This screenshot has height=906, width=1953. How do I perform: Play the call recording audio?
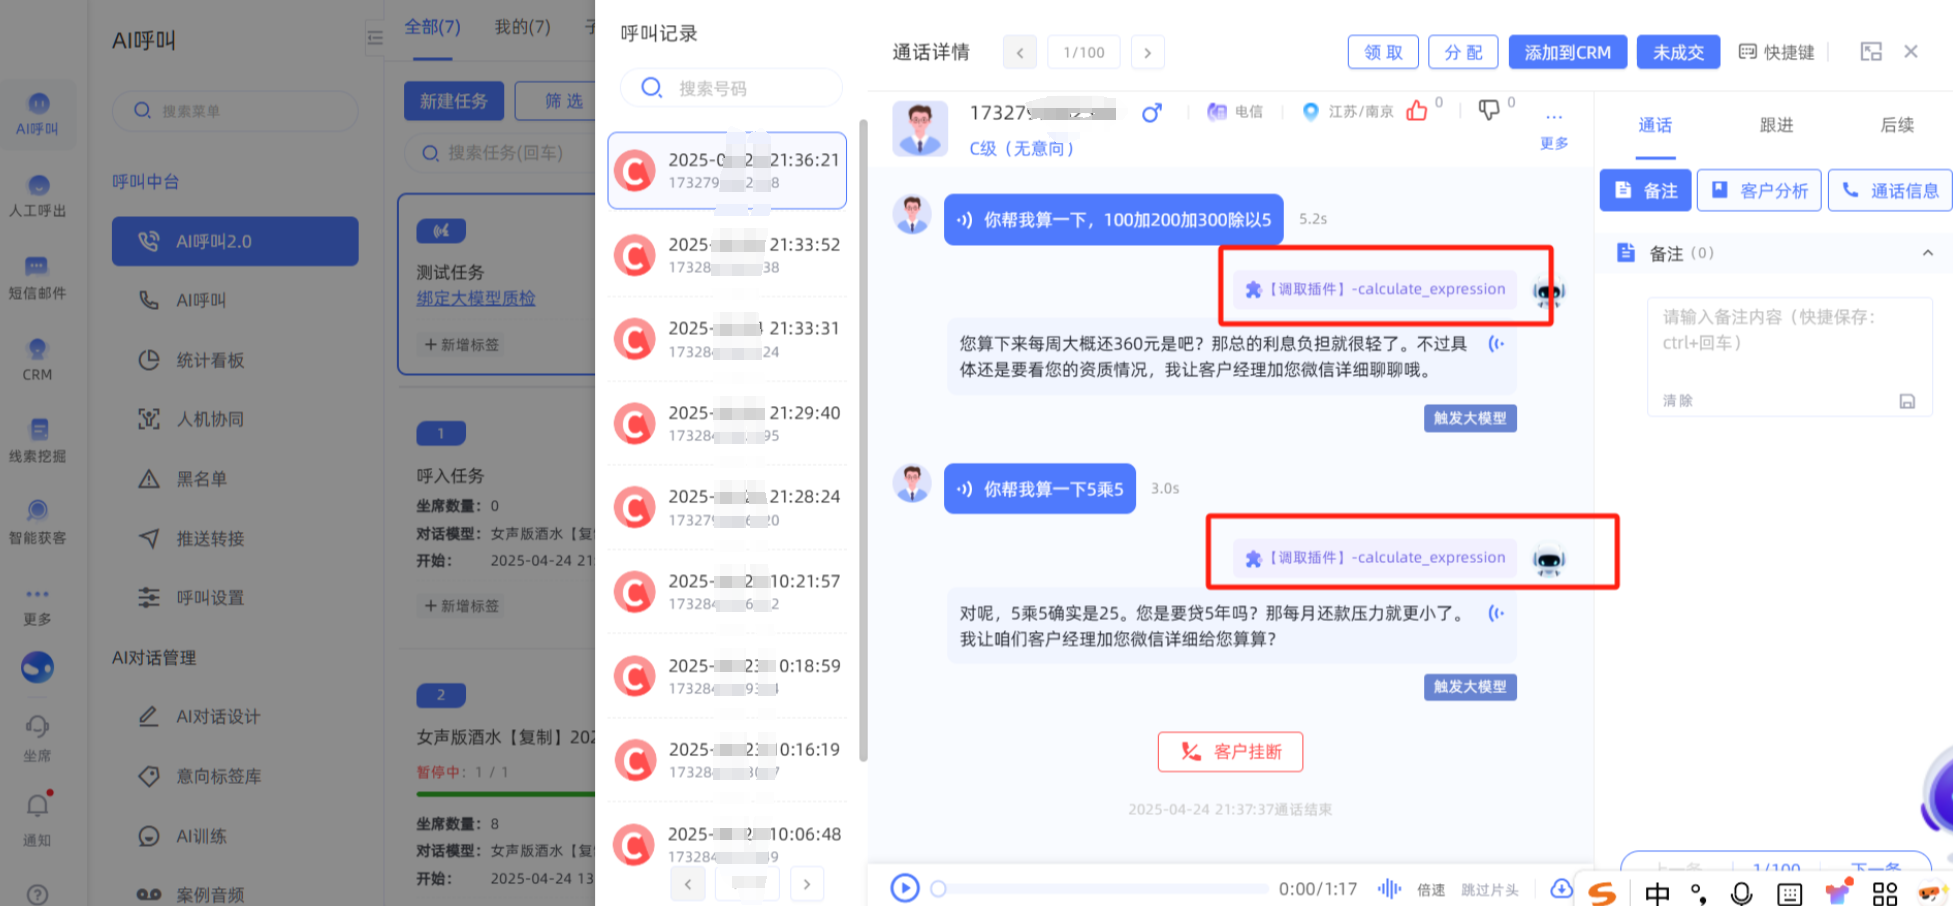point(904,888)
